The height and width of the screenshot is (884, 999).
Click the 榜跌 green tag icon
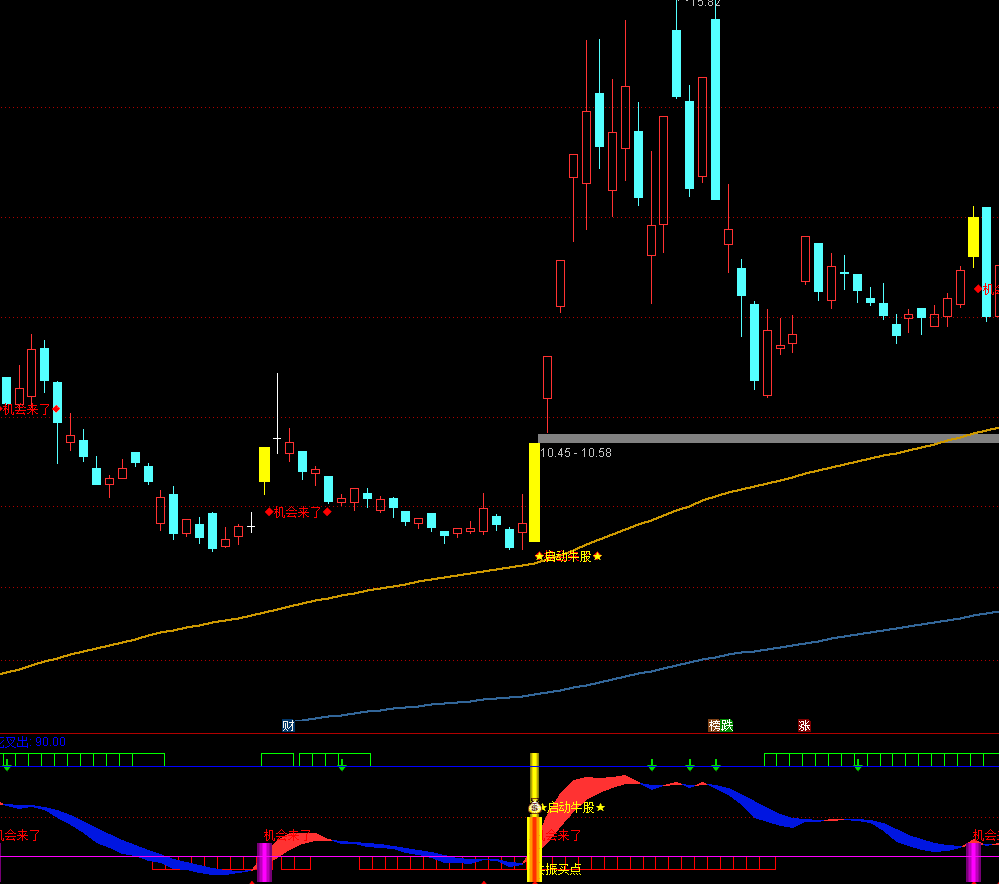[x=720, y=726]
